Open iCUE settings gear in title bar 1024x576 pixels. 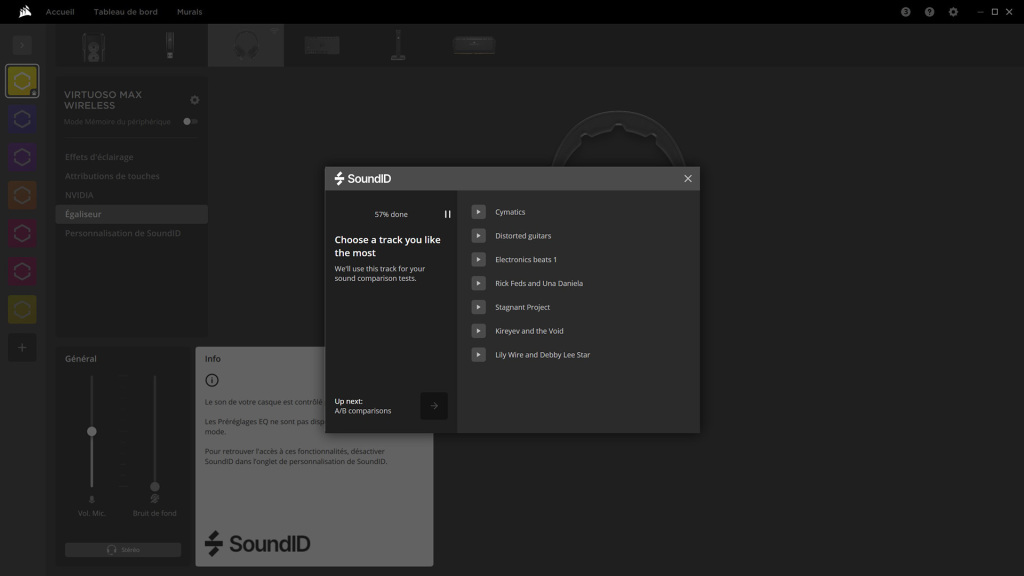[953, 12]
